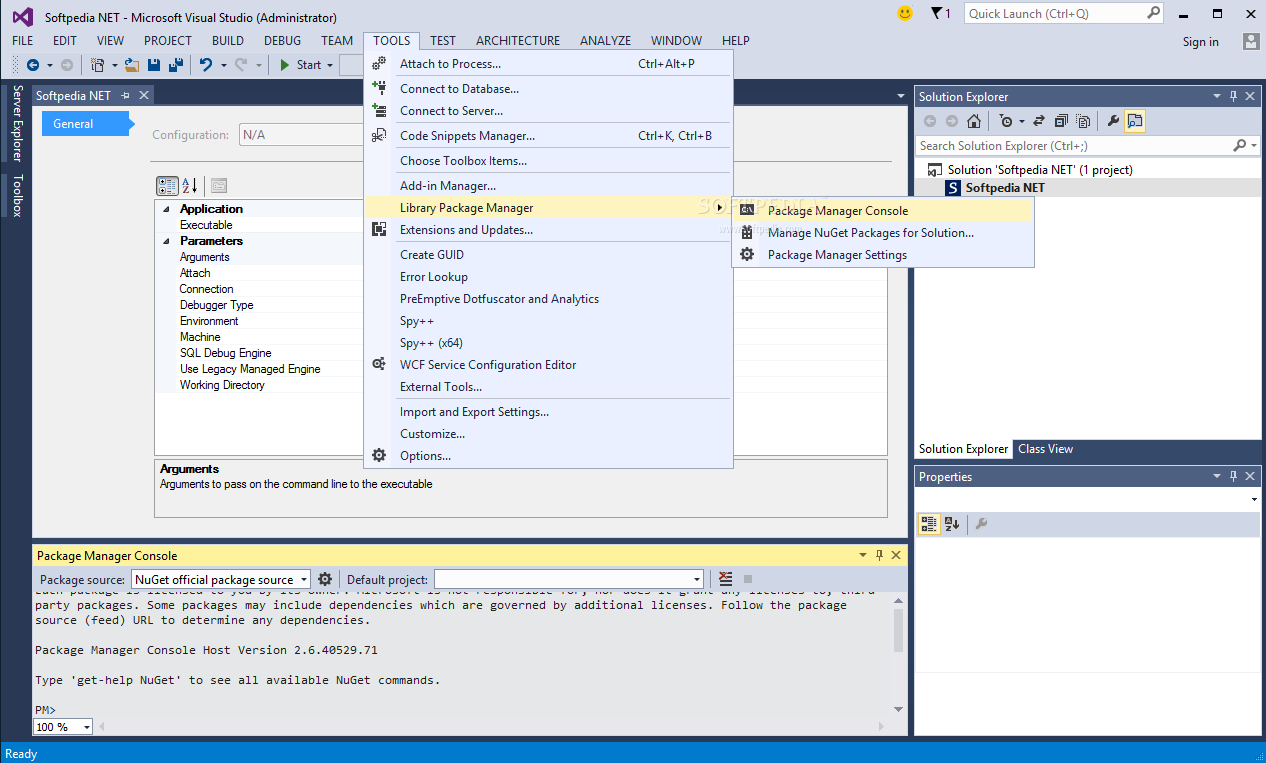This screenshot has height=763, width=1266.
Task: Open the Solution Explorer search options dropdown
Action: click(1253, 146)
